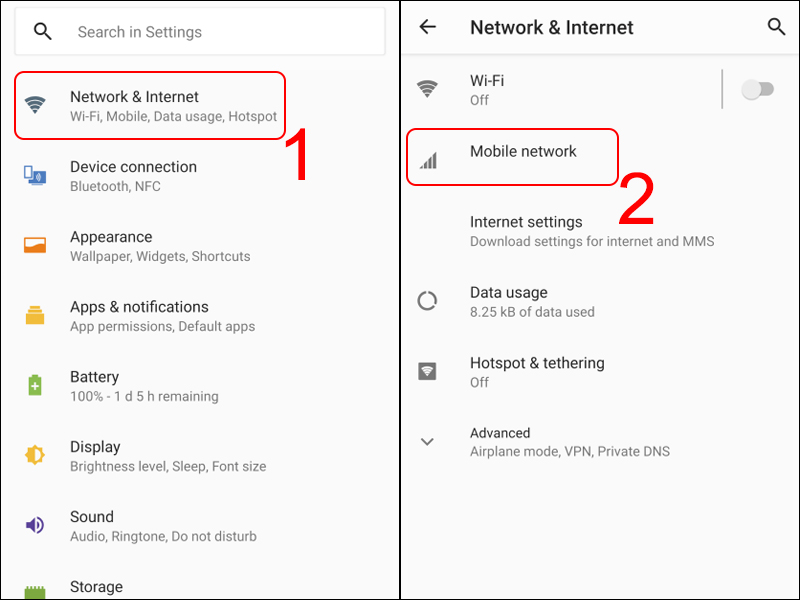The width and height of the screenshot is (800, 600).
Task: Tap the Hotspot & tethering icon
Action: 427,371
